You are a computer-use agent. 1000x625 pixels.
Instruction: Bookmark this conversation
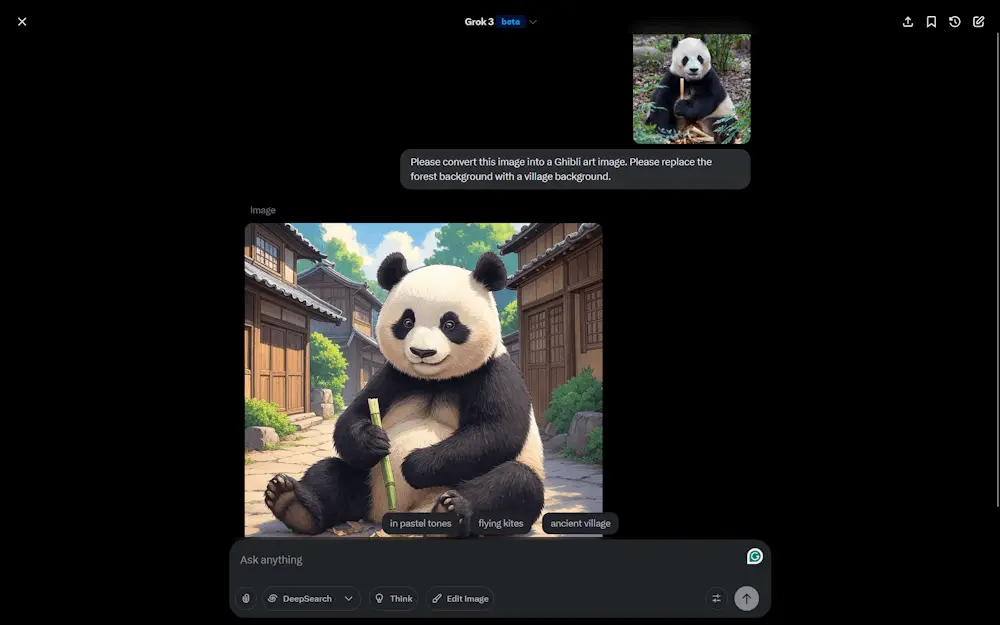tap(931, 22)
